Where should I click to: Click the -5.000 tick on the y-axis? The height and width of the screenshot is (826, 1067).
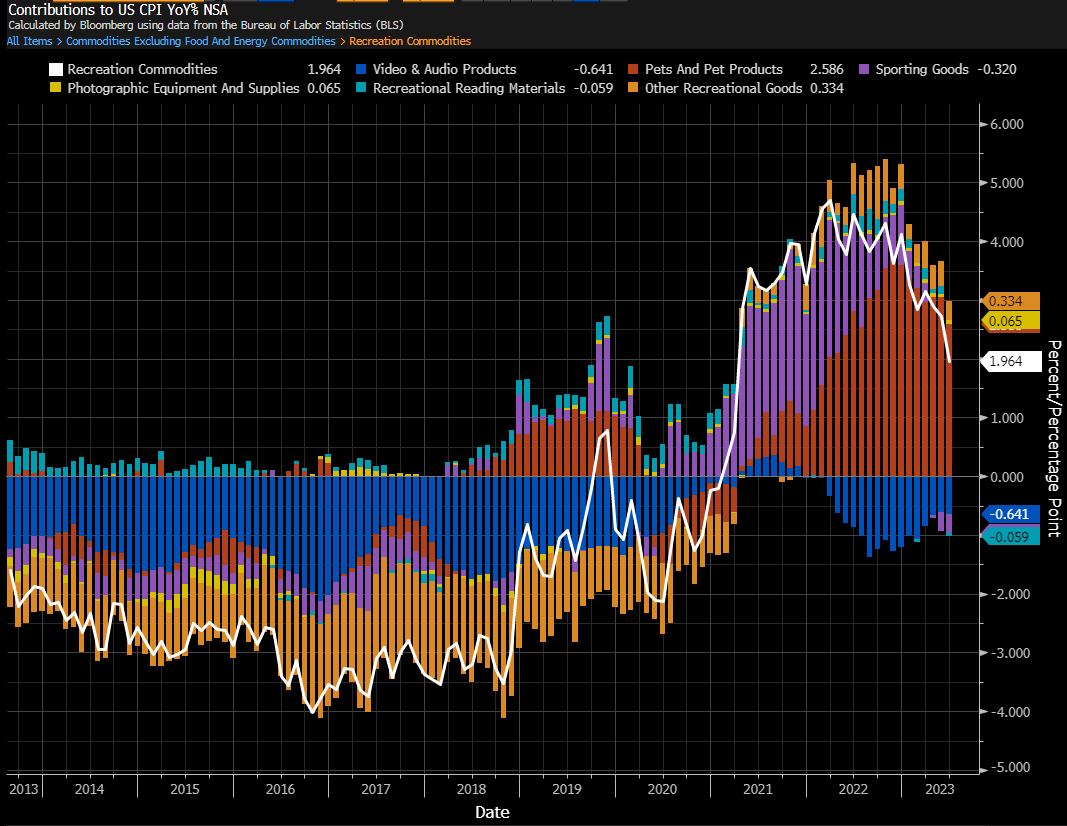click(1011, 767)
